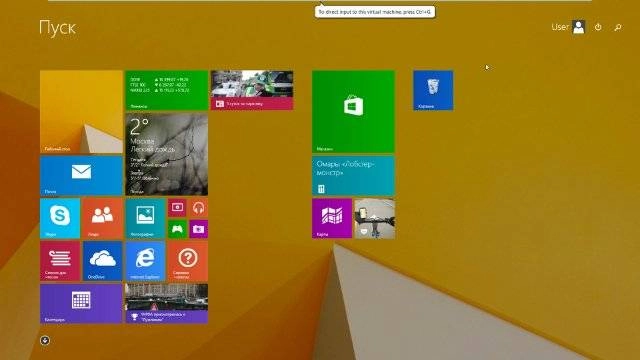This screenshot has width=640, height=360.
Task: Open the Mail envelope tile
Action: [81, 176]
